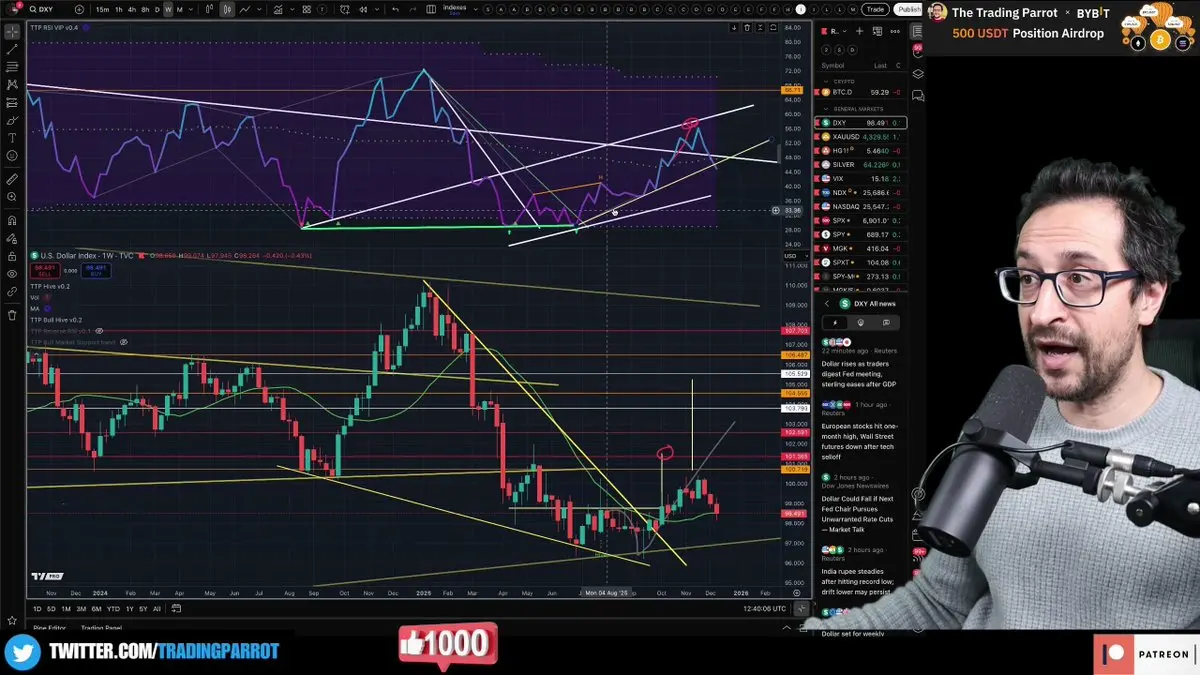Open the emoji icons tool
This screenshot has height=675, width=1200.
click(12, 156)
